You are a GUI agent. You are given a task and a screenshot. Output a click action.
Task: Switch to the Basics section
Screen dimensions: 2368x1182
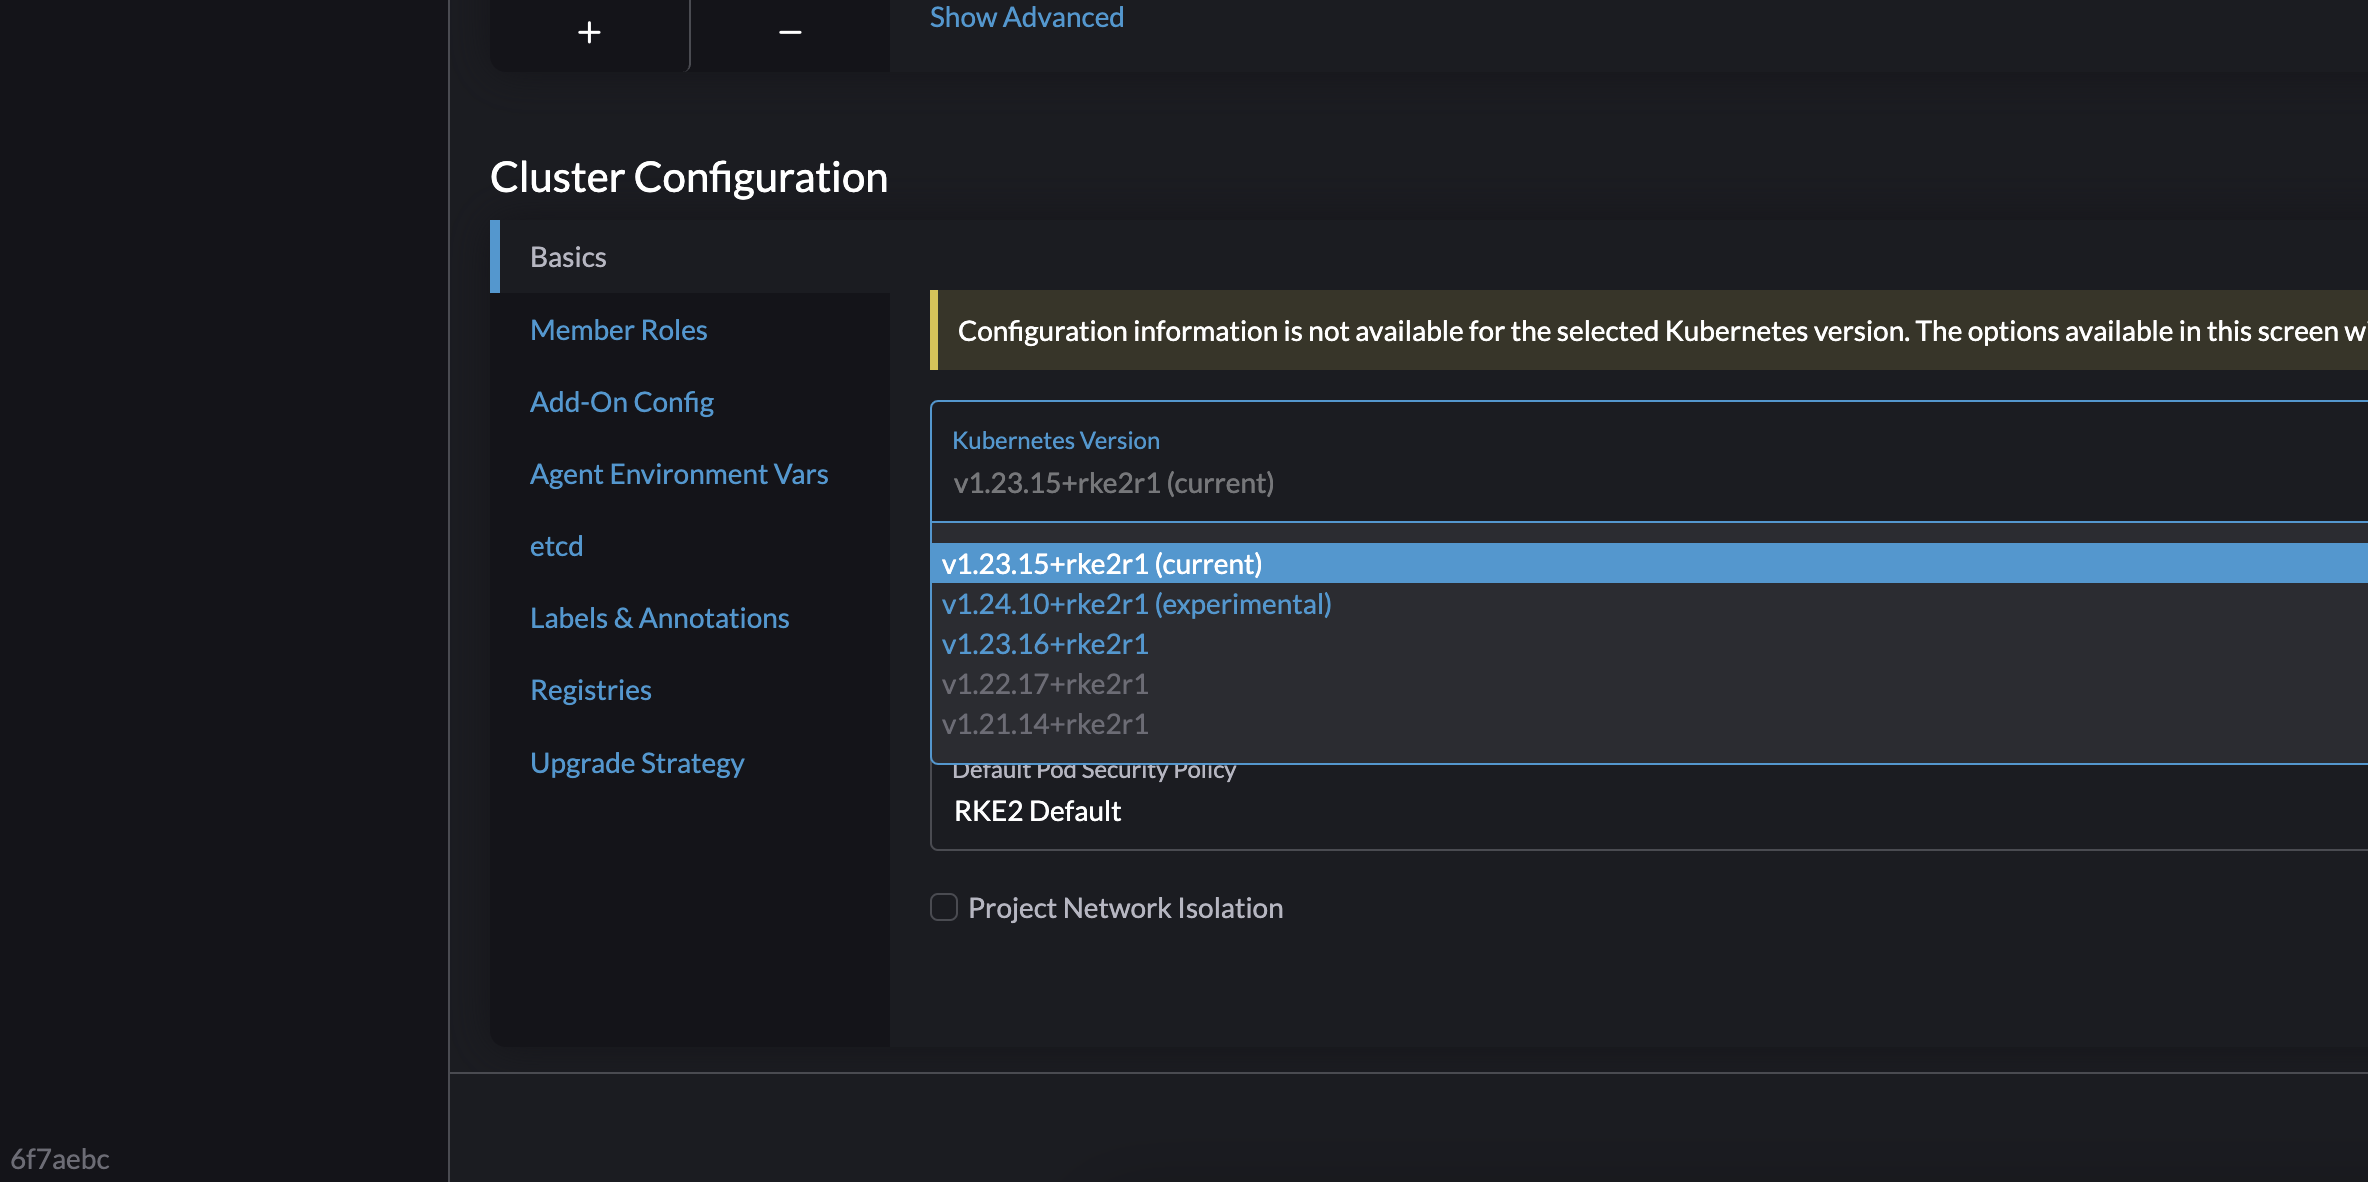pos(567,256)
